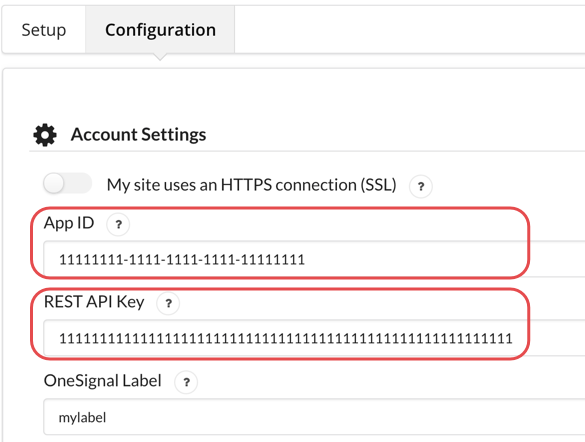Click the App ID field label
Viewport: 585px width, 442px height.
(x=69, y=223)
